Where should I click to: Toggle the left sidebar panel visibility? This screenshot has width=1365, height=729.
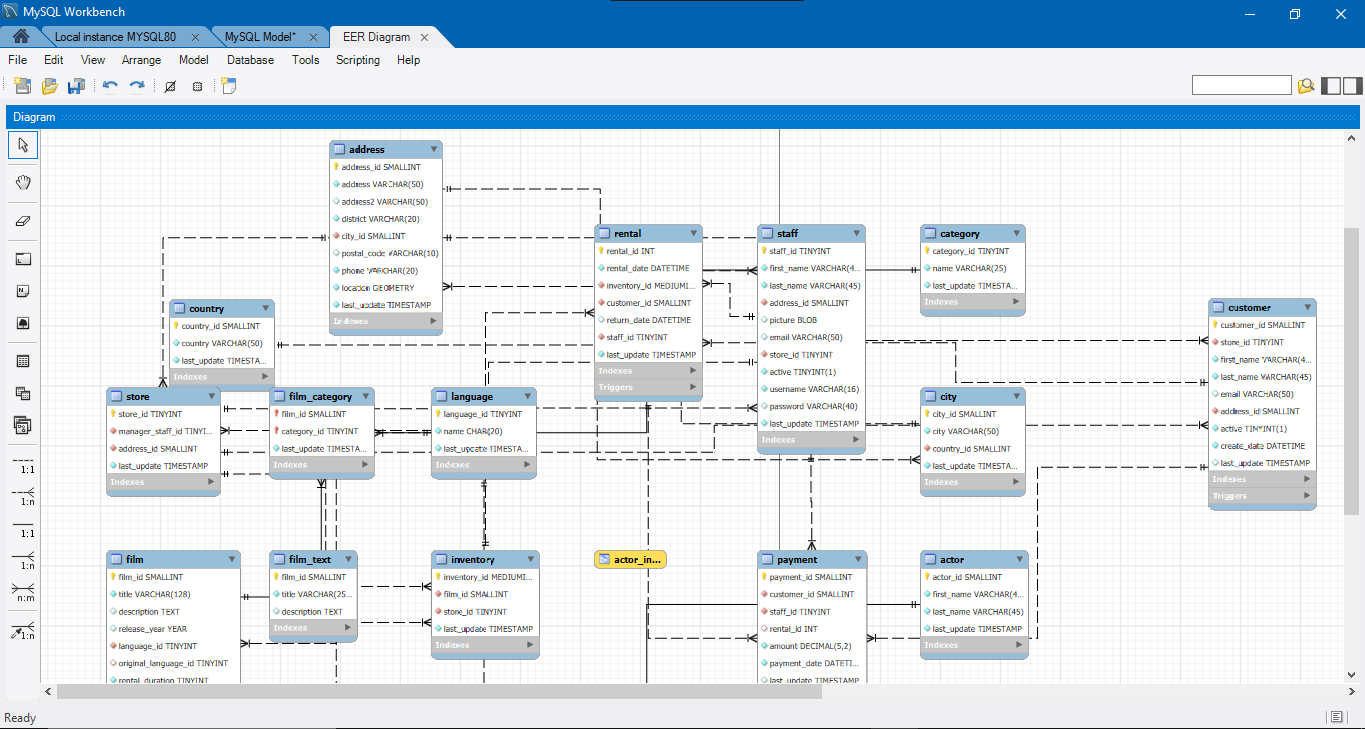tap(1331, 86)
